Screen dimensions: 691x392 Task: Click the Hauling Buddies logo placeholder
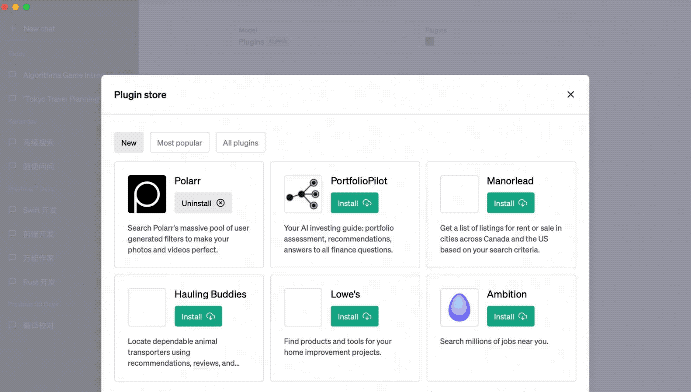coord(147,307)
